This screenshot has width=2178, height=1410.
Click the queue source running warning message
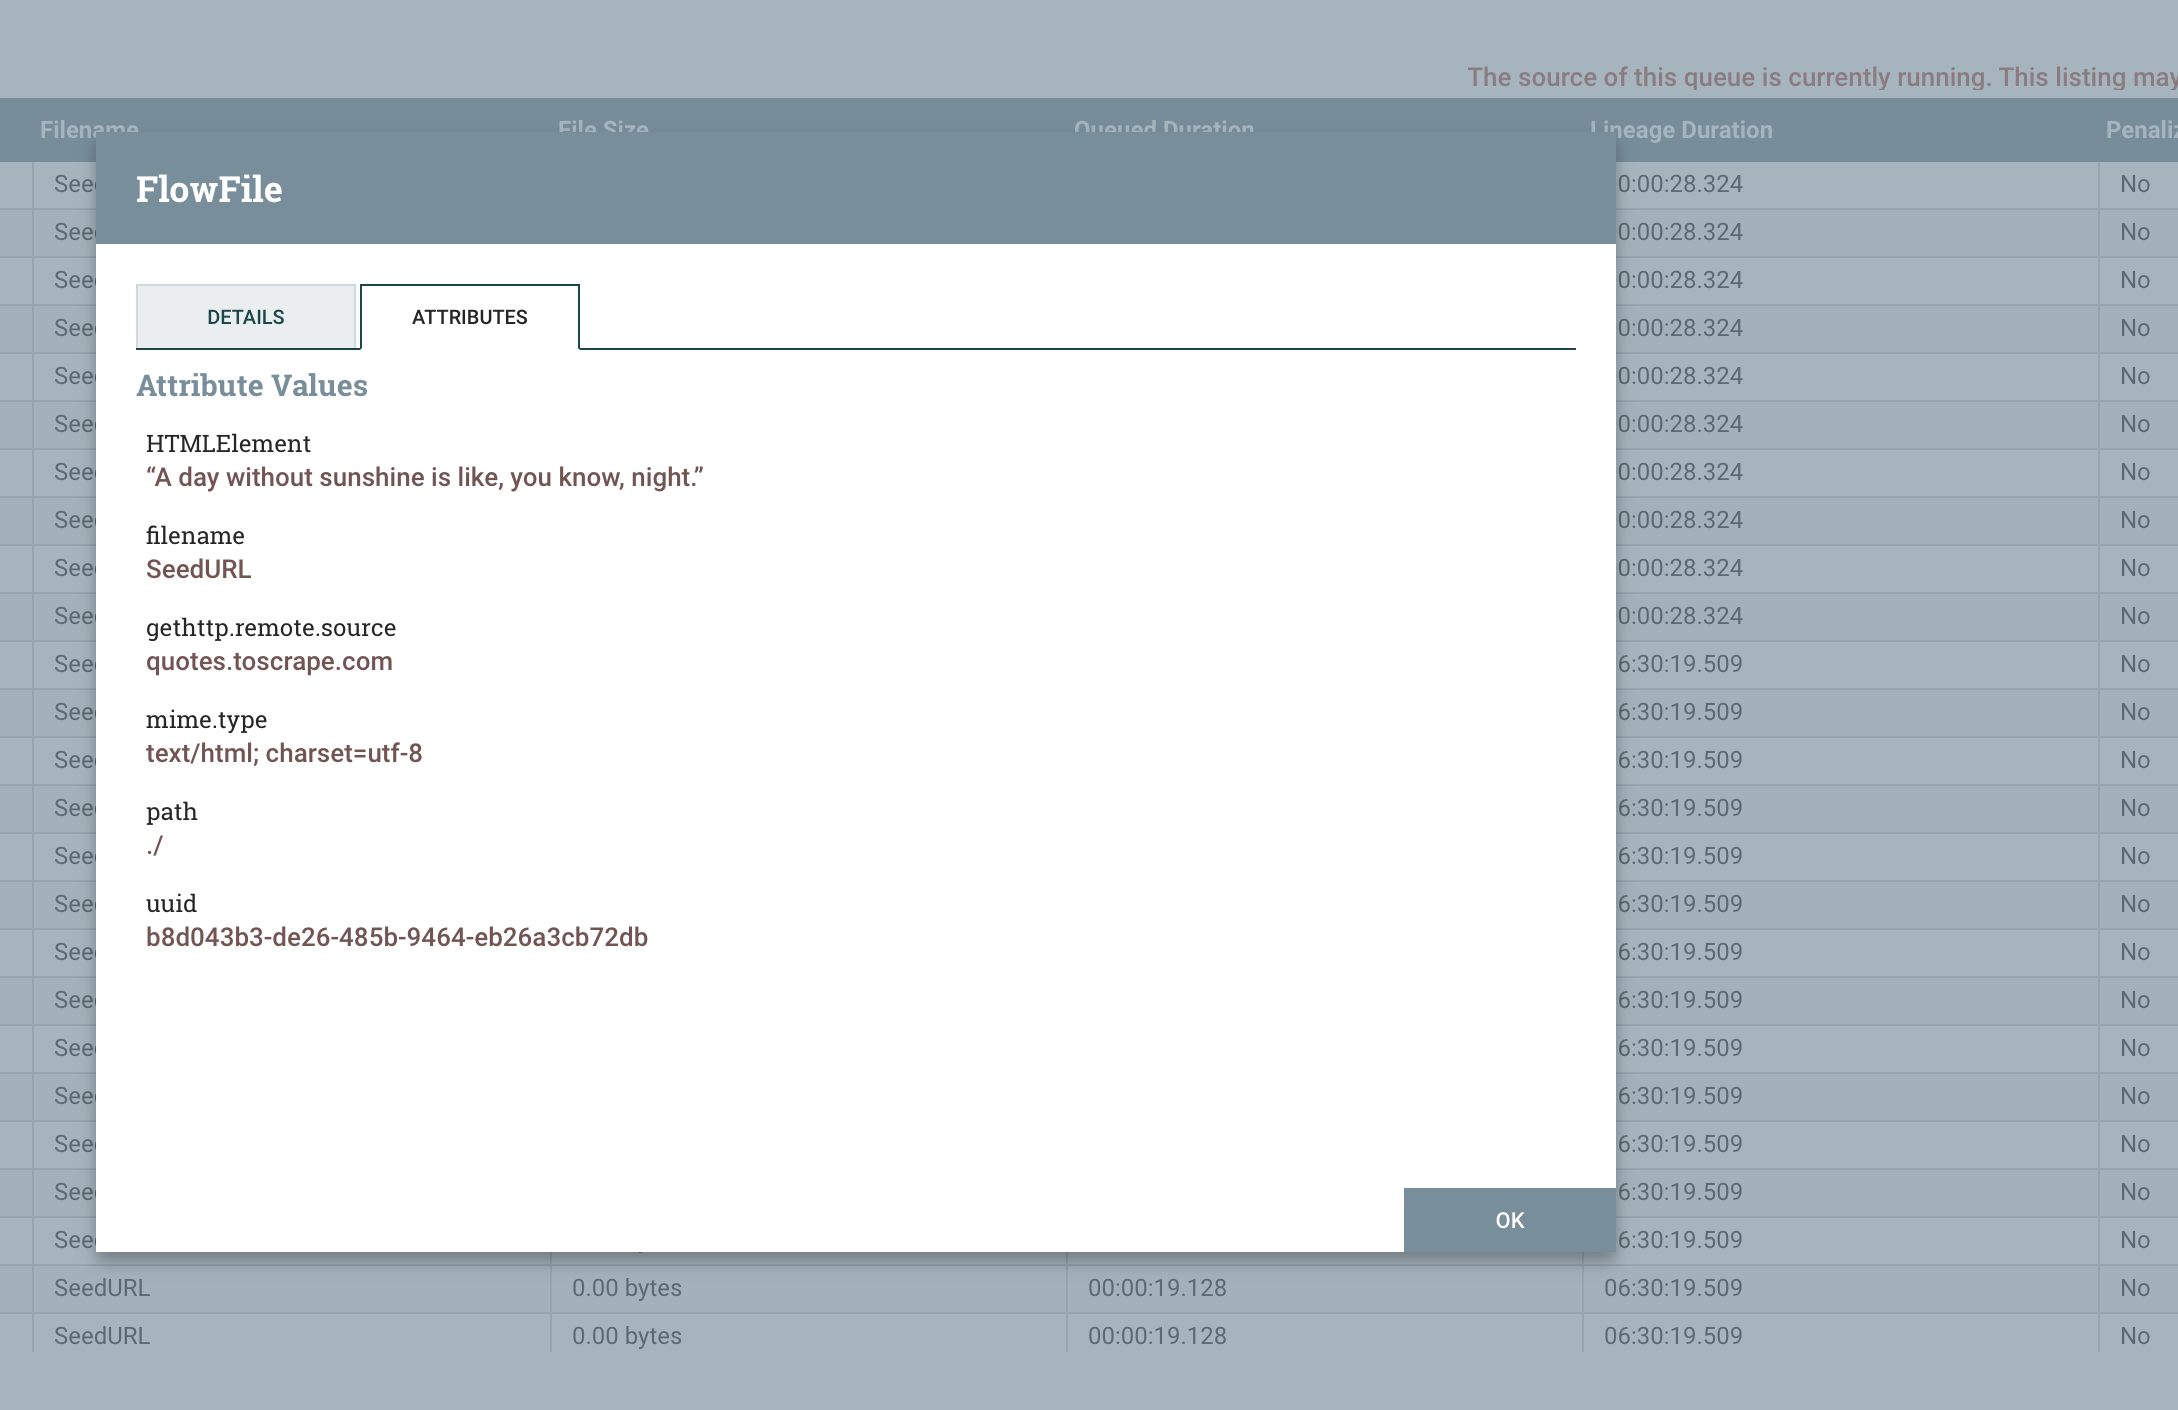[1820, 77]
